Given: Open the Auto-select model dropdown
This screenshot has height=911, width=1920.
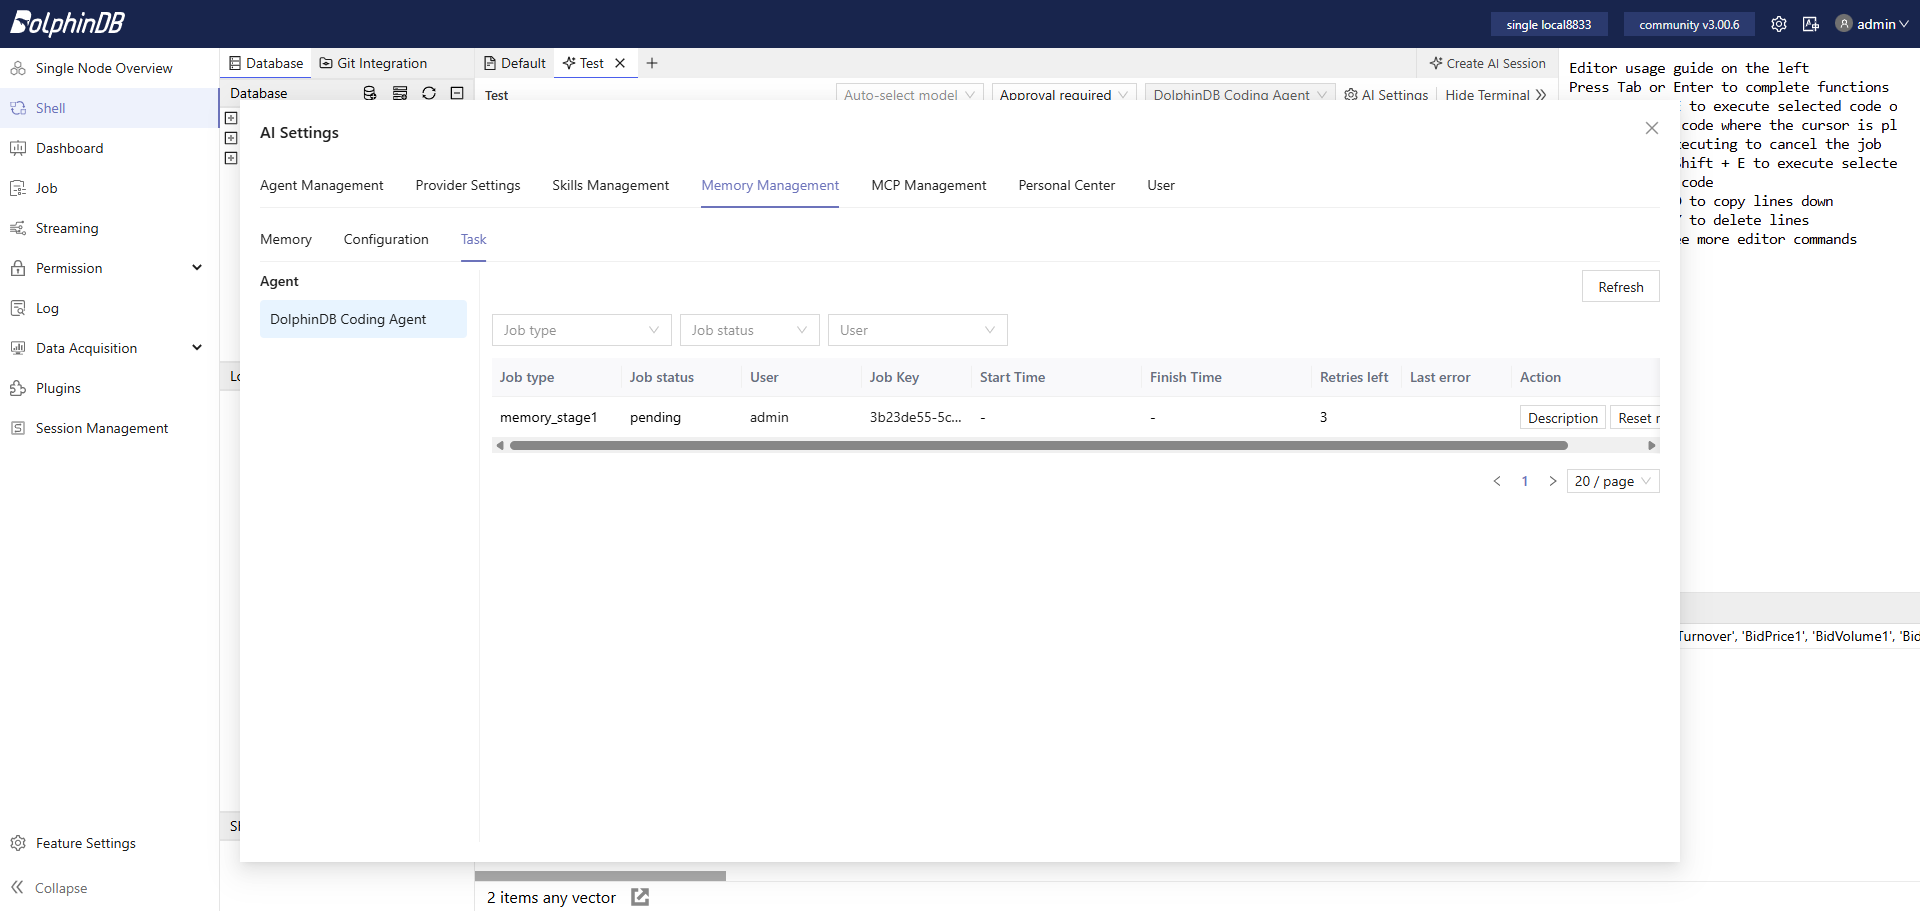Looking at the screenshot, I should click(x=909, y=94).
